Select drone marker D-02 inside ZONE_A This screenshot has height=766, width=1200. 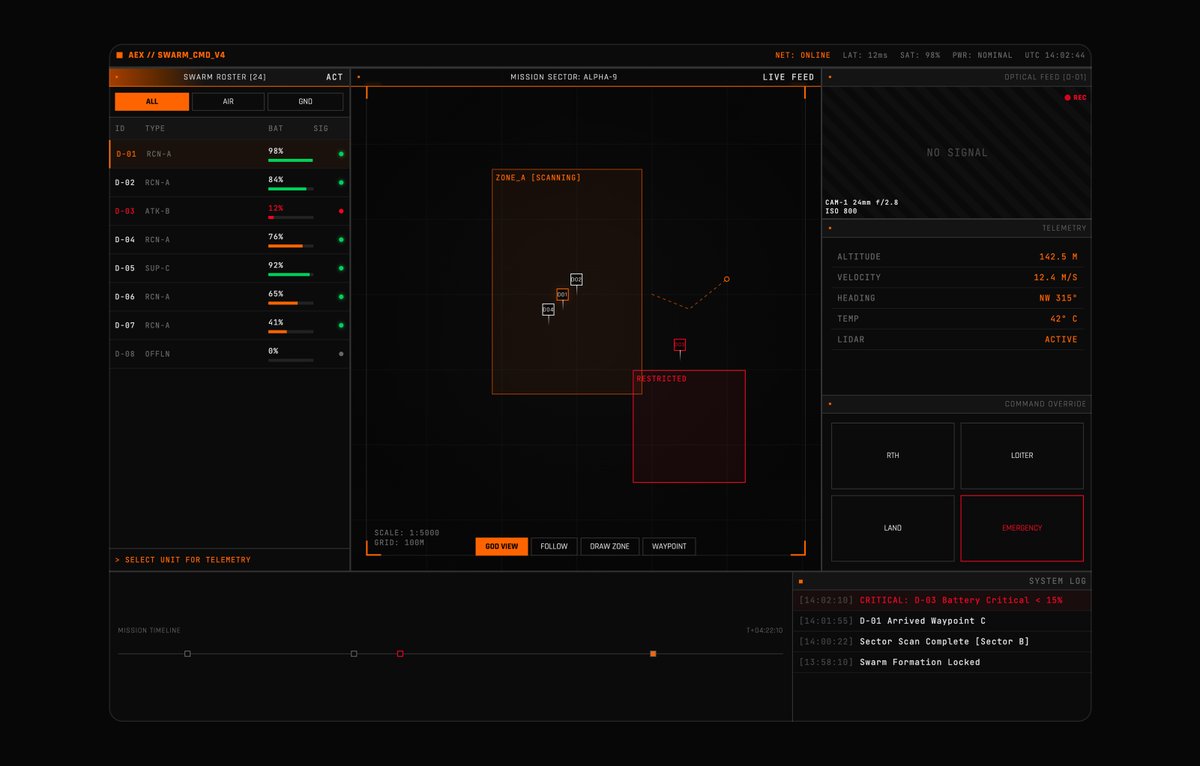click(x=576, y=279)
